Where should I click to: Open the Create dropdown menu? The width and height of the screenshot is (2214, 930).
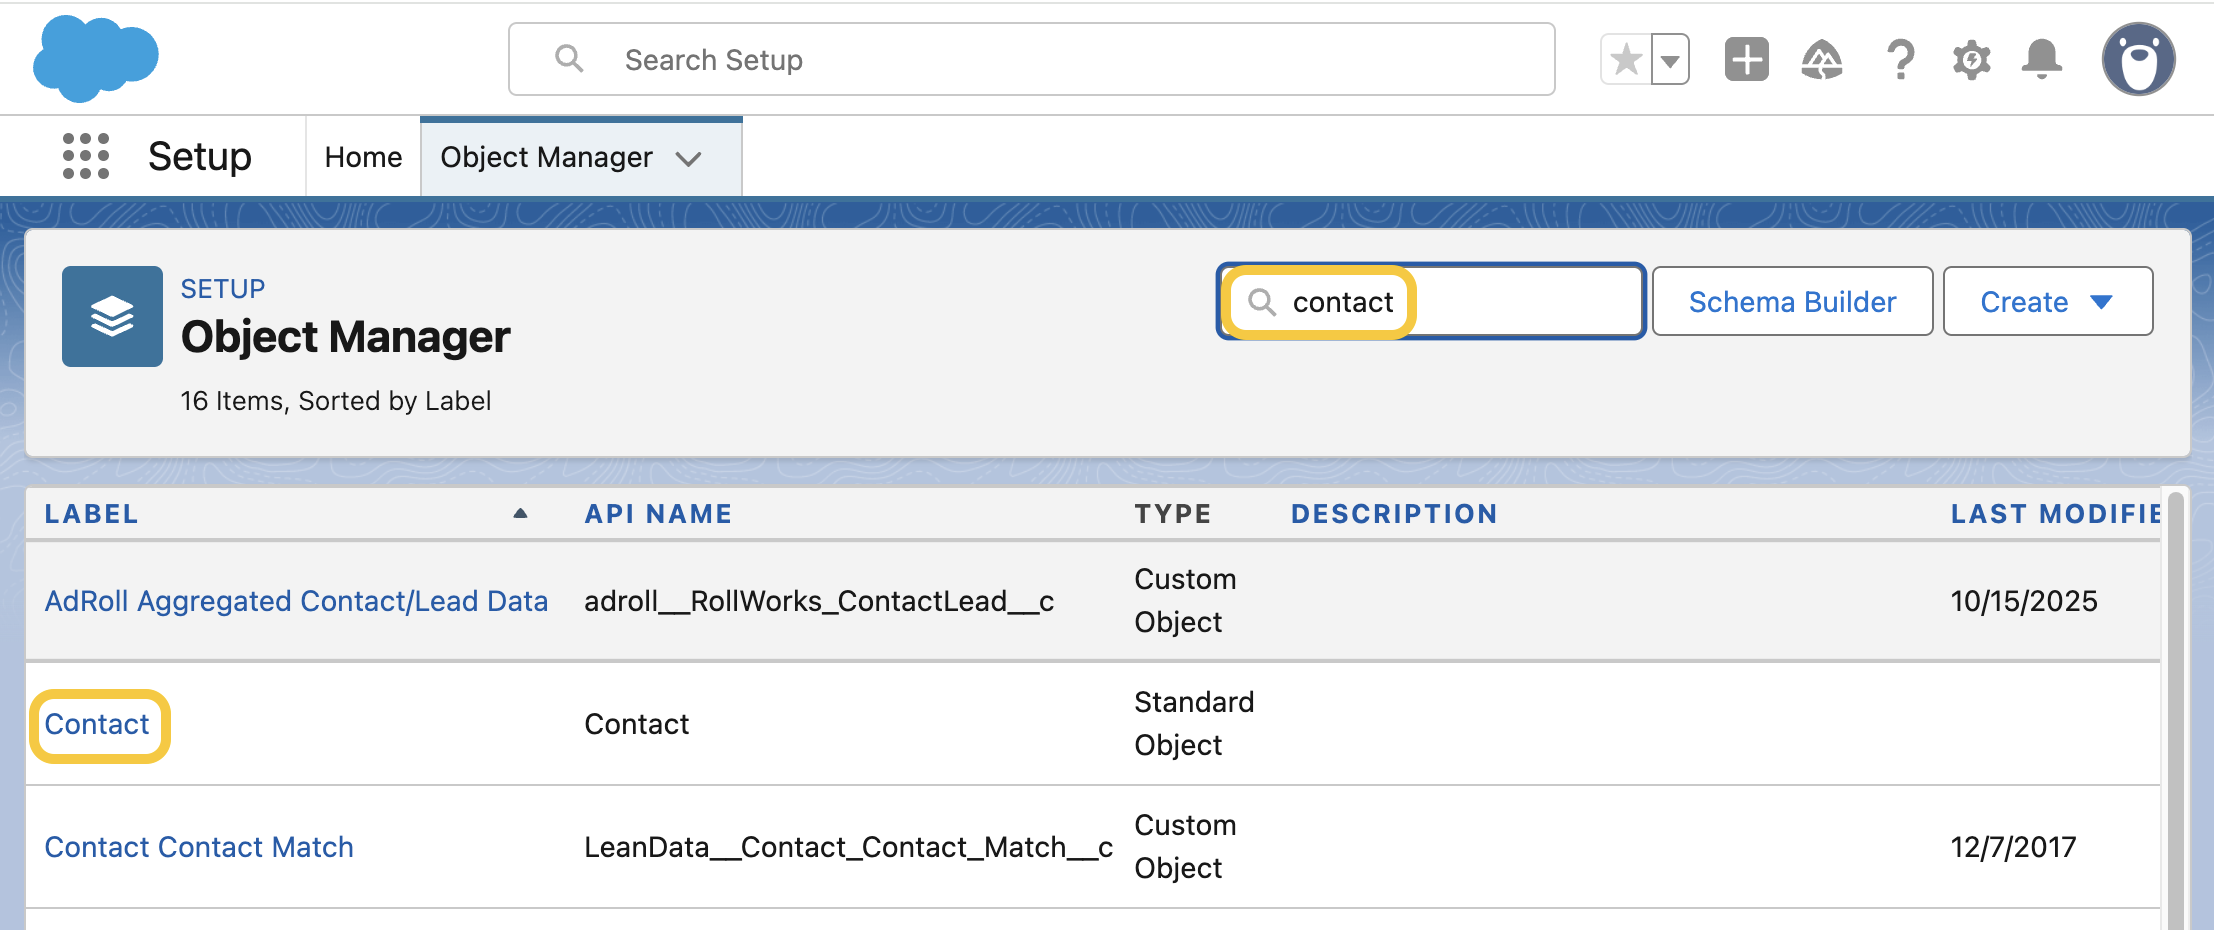(x=2047, y=301)
